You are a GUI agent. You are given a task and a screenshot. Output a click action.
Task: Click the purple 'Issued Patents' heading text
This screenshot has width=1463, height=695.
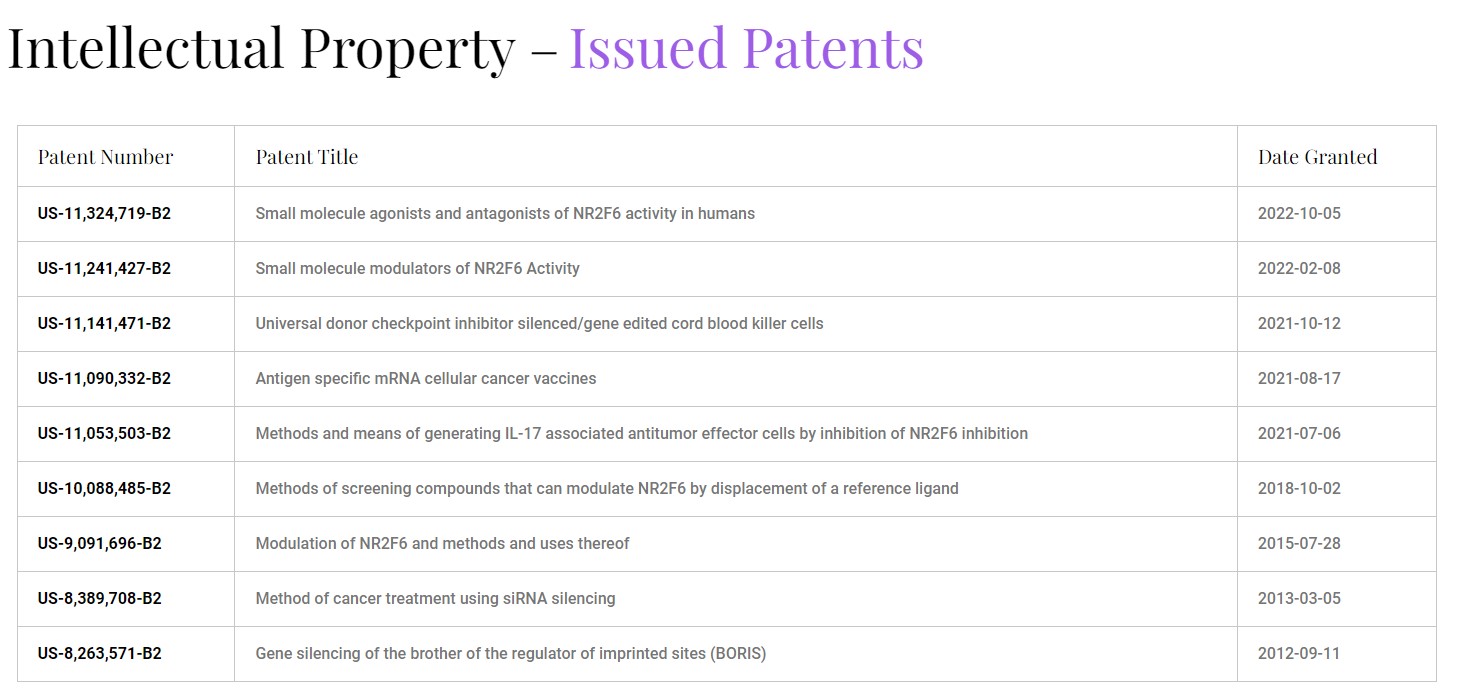tap(746, 48)
